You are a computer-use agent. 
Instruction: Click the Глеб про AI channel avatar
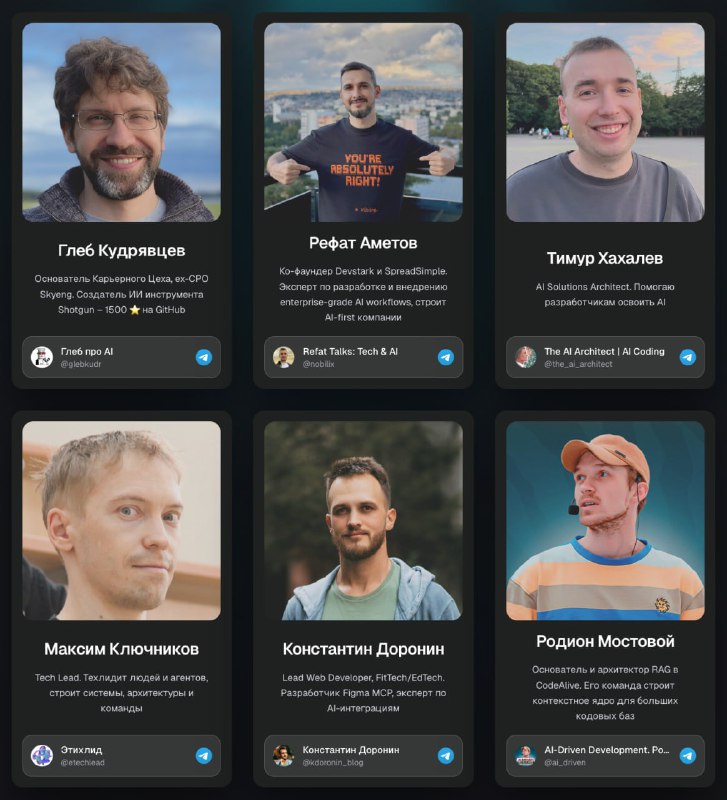(42, 357)
